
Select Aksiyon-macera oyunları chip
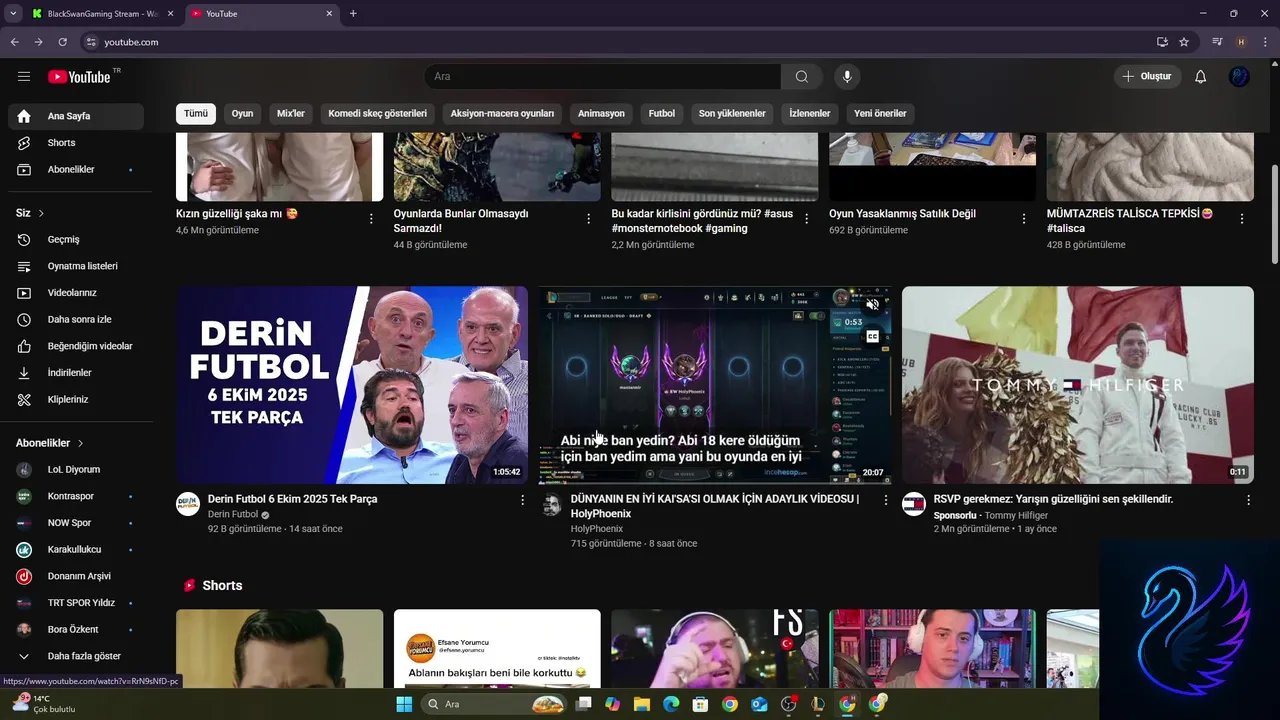click(502, 114)
